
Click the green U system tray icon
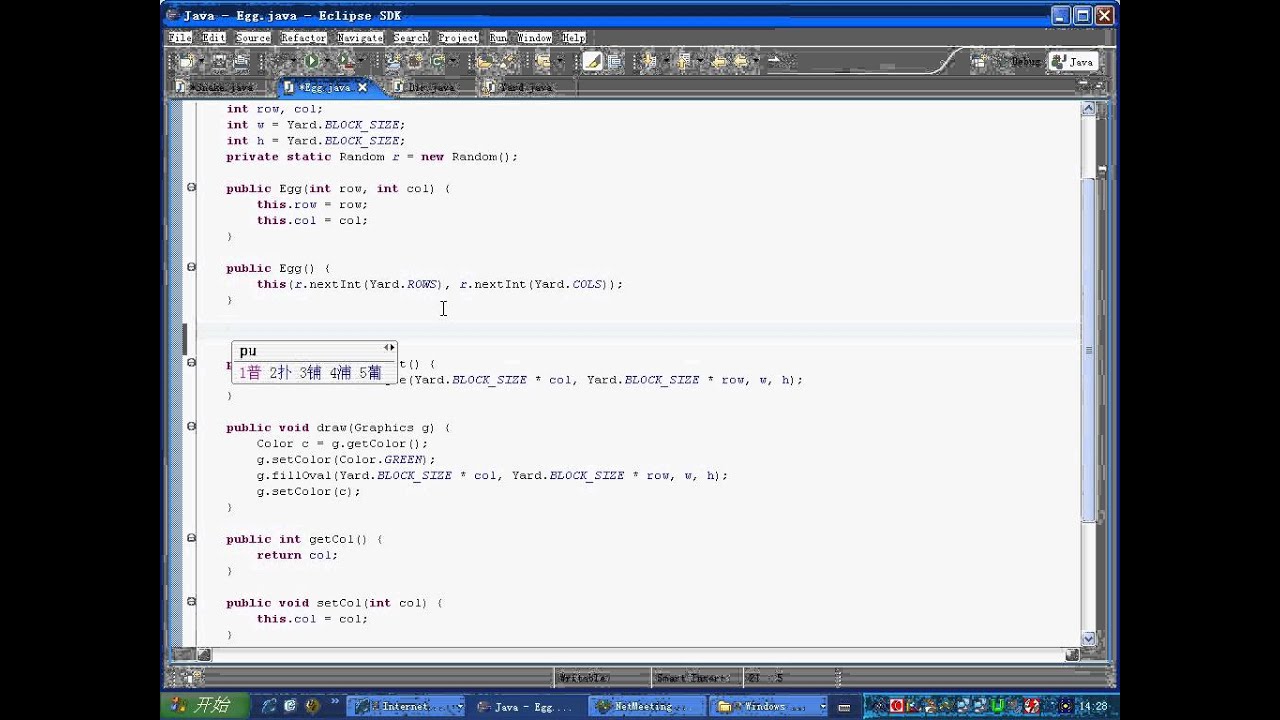(997, 706)
